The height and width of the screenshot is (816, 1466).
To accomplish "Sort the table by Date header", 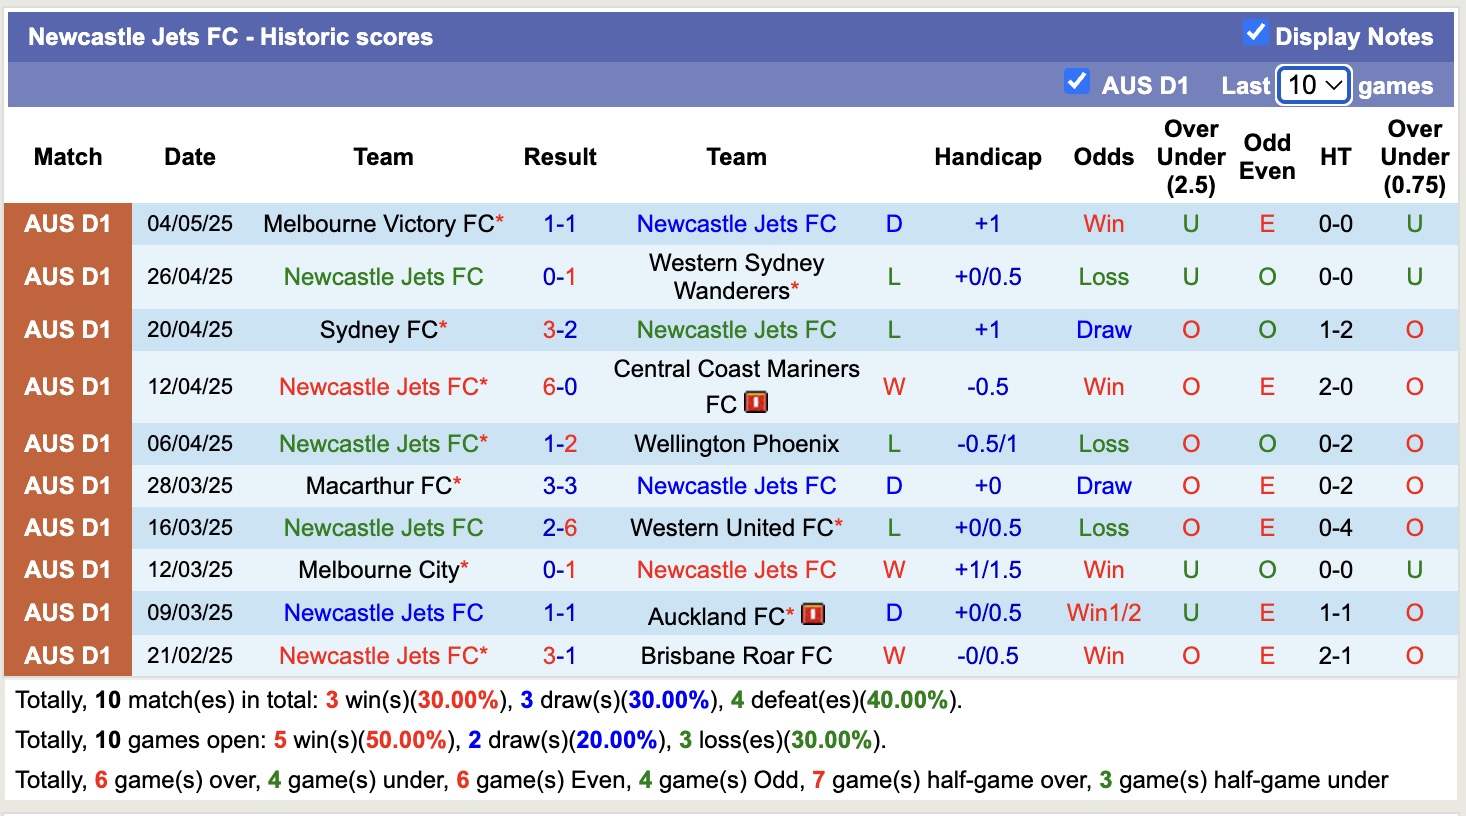I will click(x=189, y=157).
